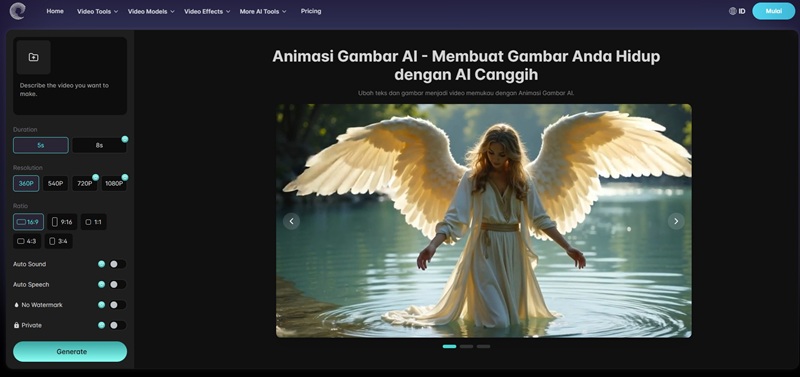Show the previous carousel slide
This screenshot has width=800, height=377.
point(291,221)
